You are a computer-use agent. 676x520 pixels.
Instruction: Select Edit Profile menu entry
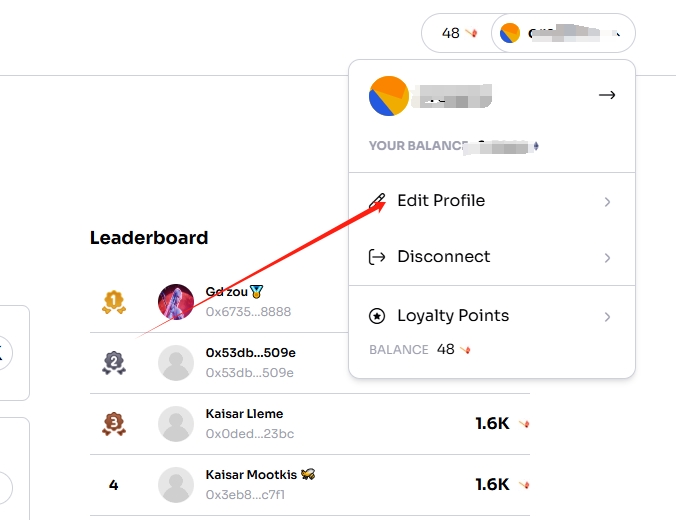[x=441, y=201]
